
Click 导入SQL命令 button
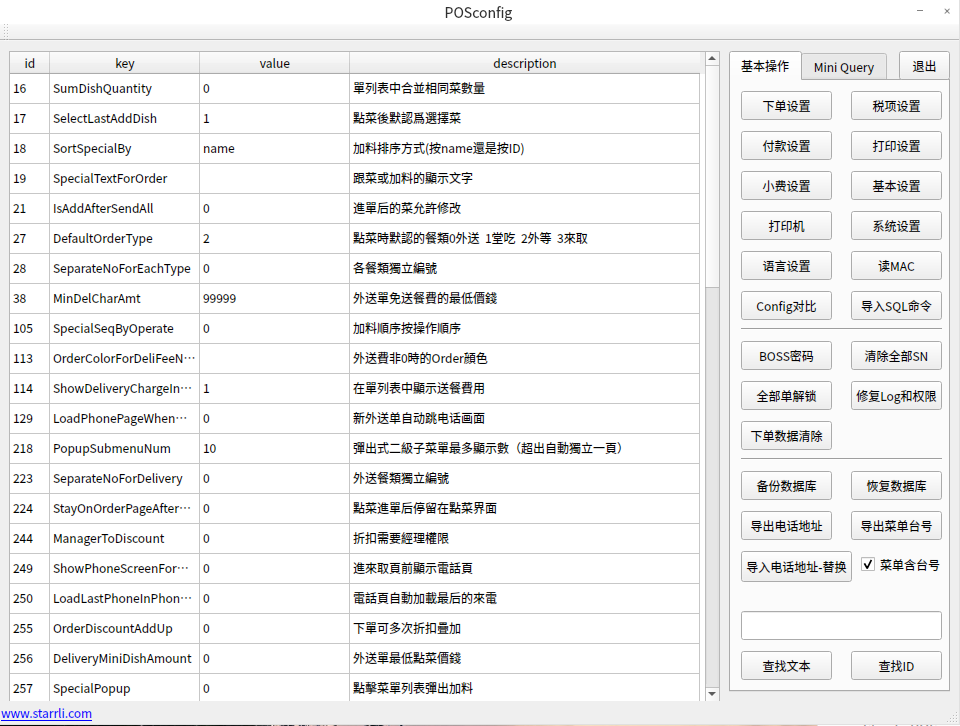[896, 306]
